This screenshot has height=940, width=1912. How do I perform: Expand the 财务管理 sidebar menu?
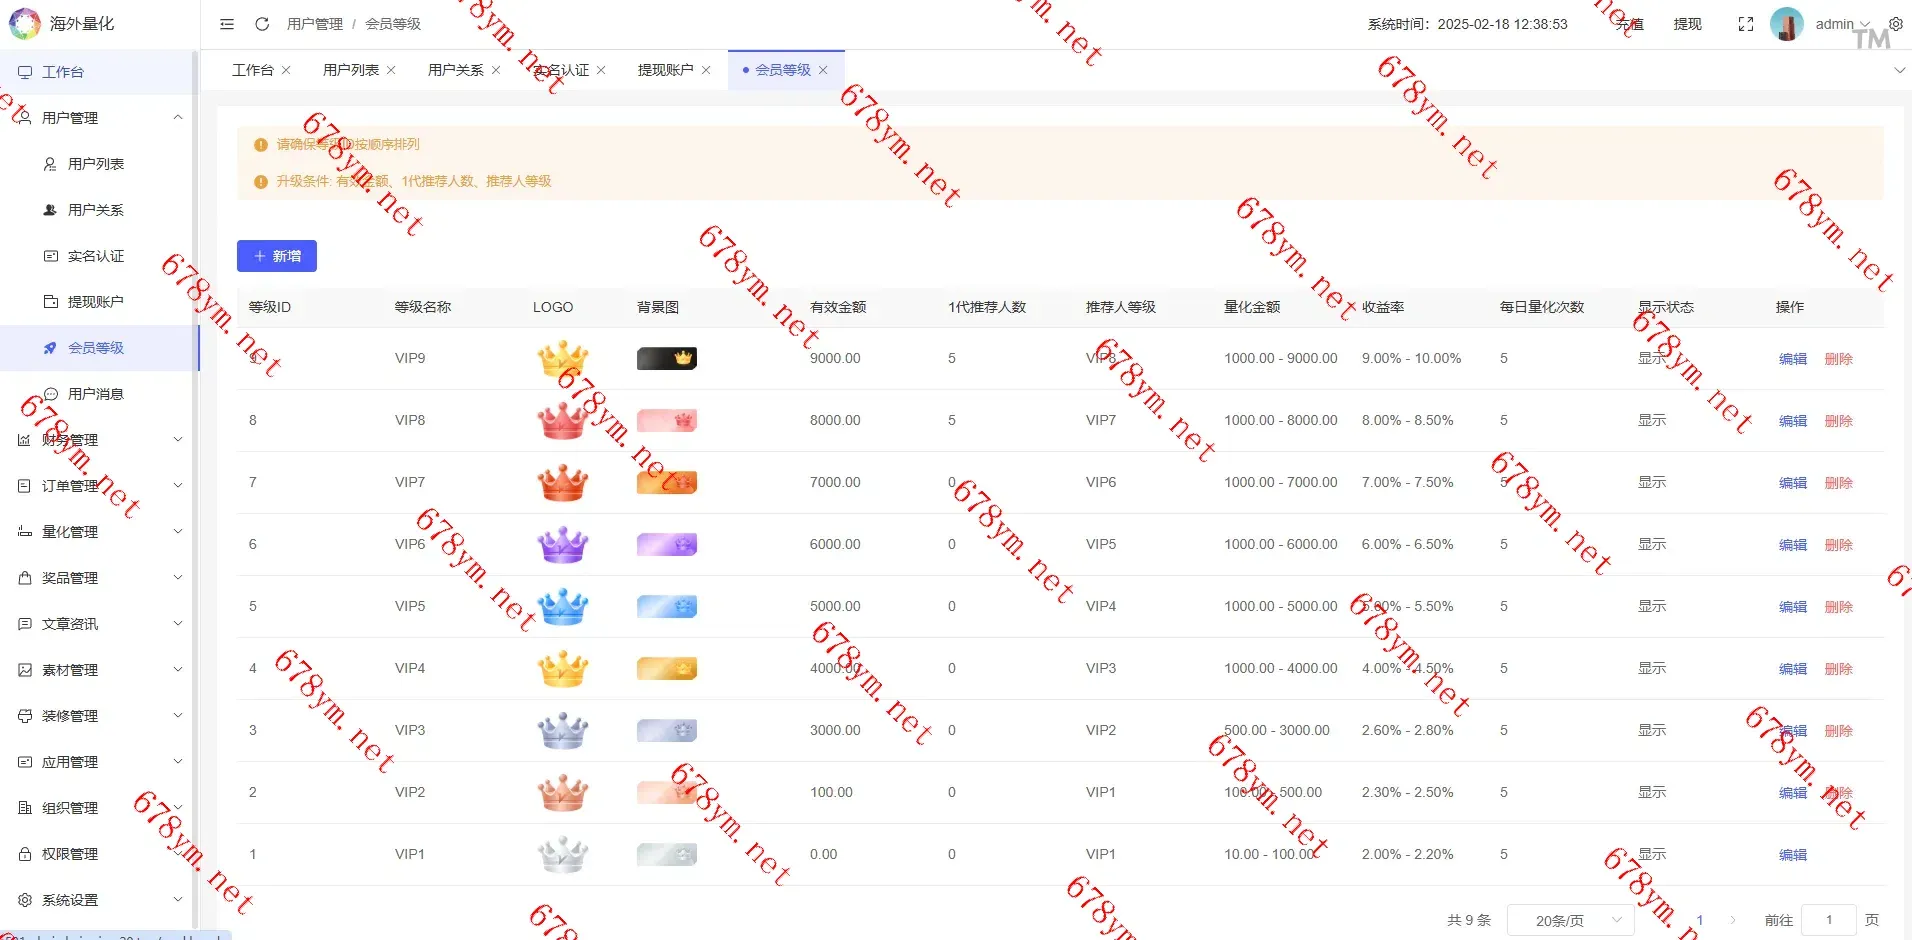pyautogui.click(x=100, y=440)
